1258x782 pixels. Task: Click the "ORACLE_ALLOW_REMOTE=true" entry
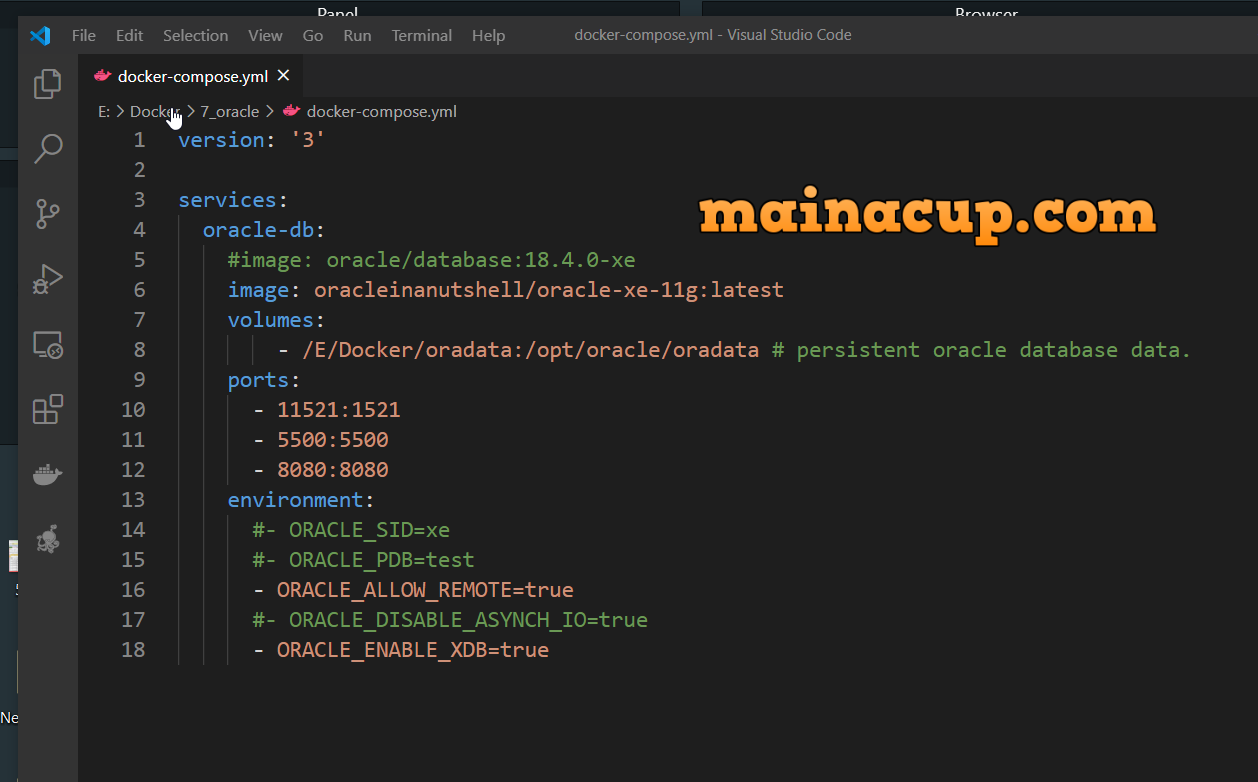click(x=425, y=590)
